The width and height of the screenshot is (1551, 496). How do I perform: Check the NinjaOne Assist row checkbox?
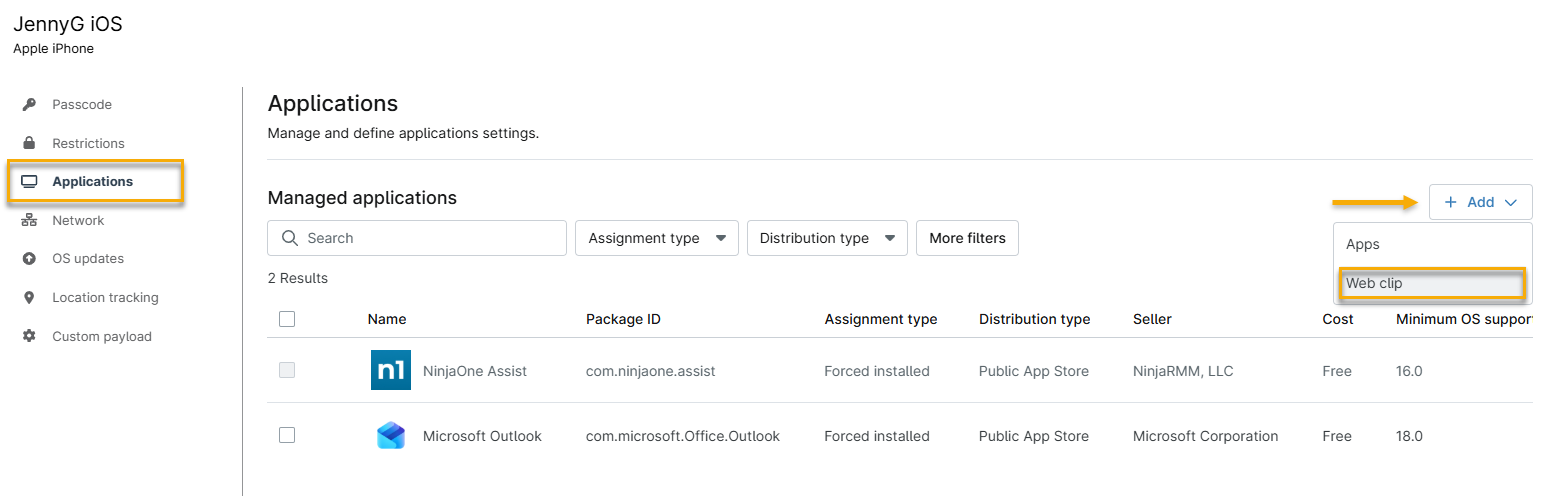coord(287,370)
